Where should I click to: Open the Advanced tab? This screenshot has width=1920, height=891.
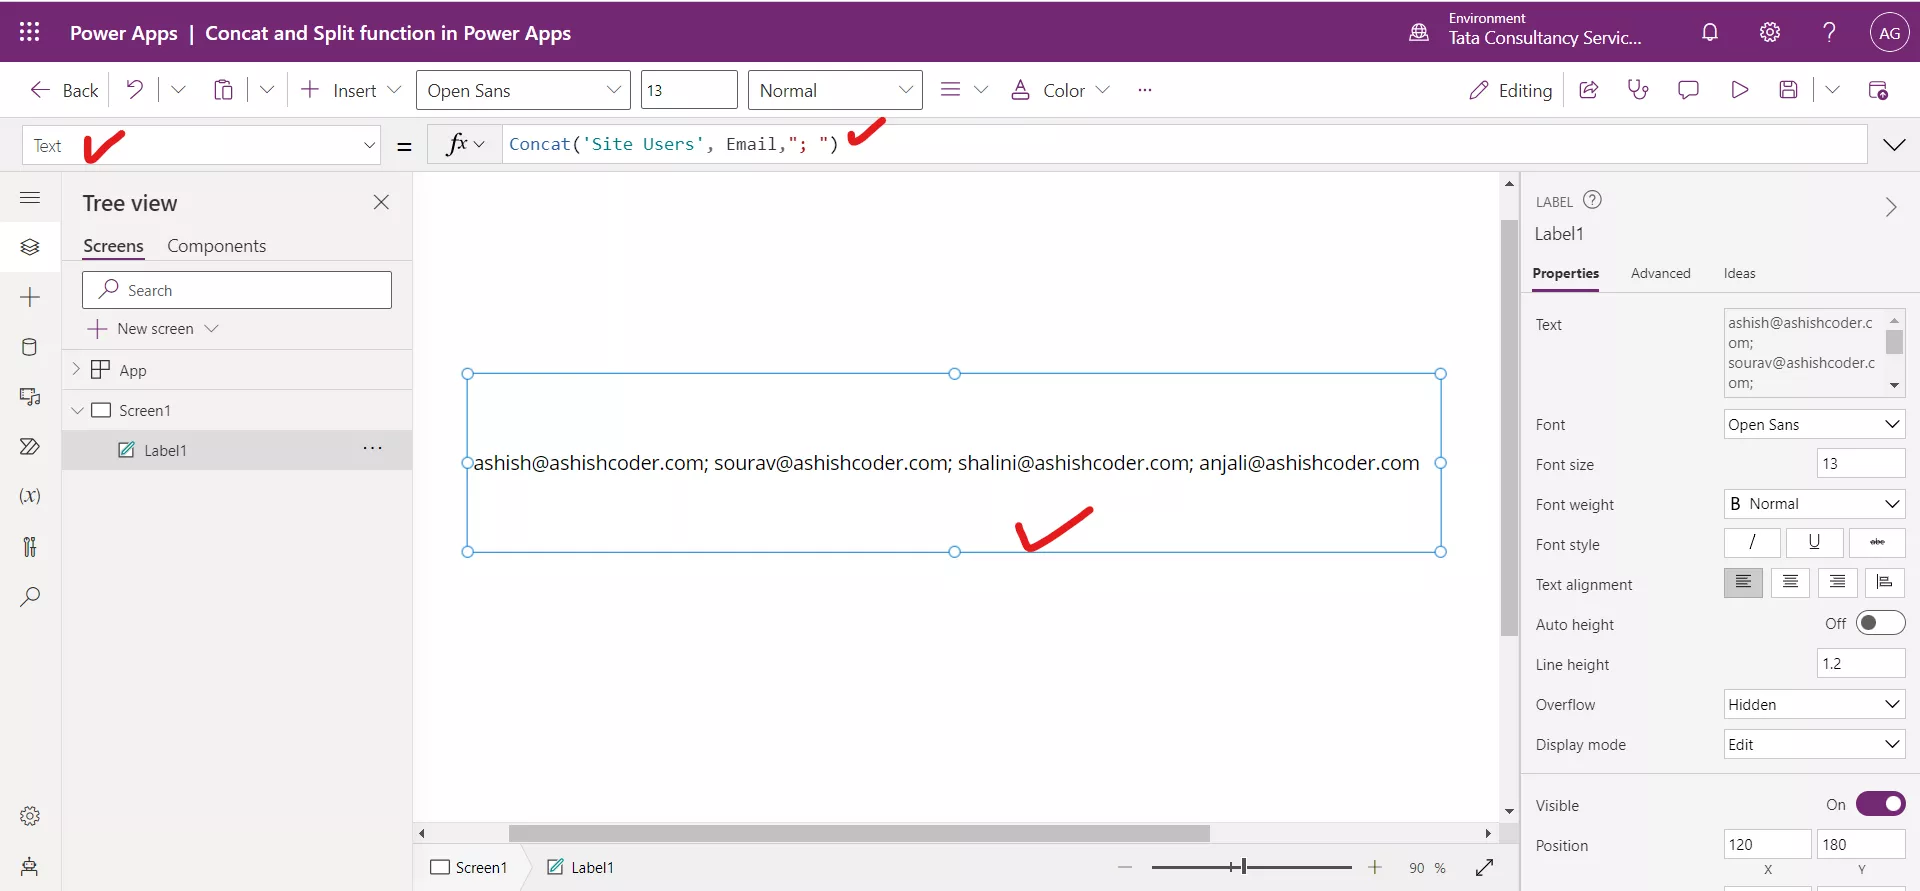[x=1660, y=273]
